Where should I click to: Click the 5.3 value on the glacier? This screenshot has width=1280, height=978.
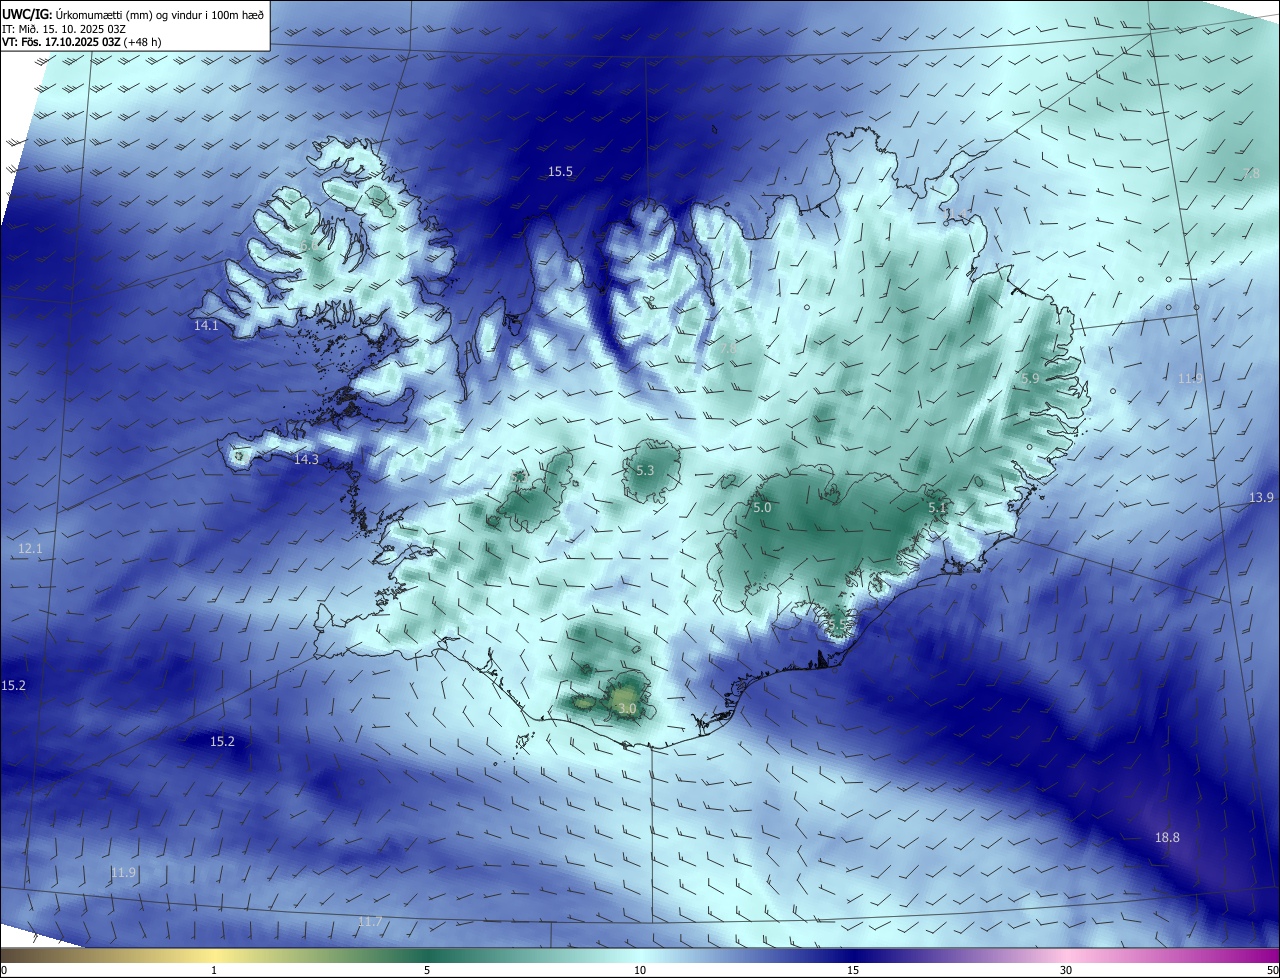[x=645, y=470]
